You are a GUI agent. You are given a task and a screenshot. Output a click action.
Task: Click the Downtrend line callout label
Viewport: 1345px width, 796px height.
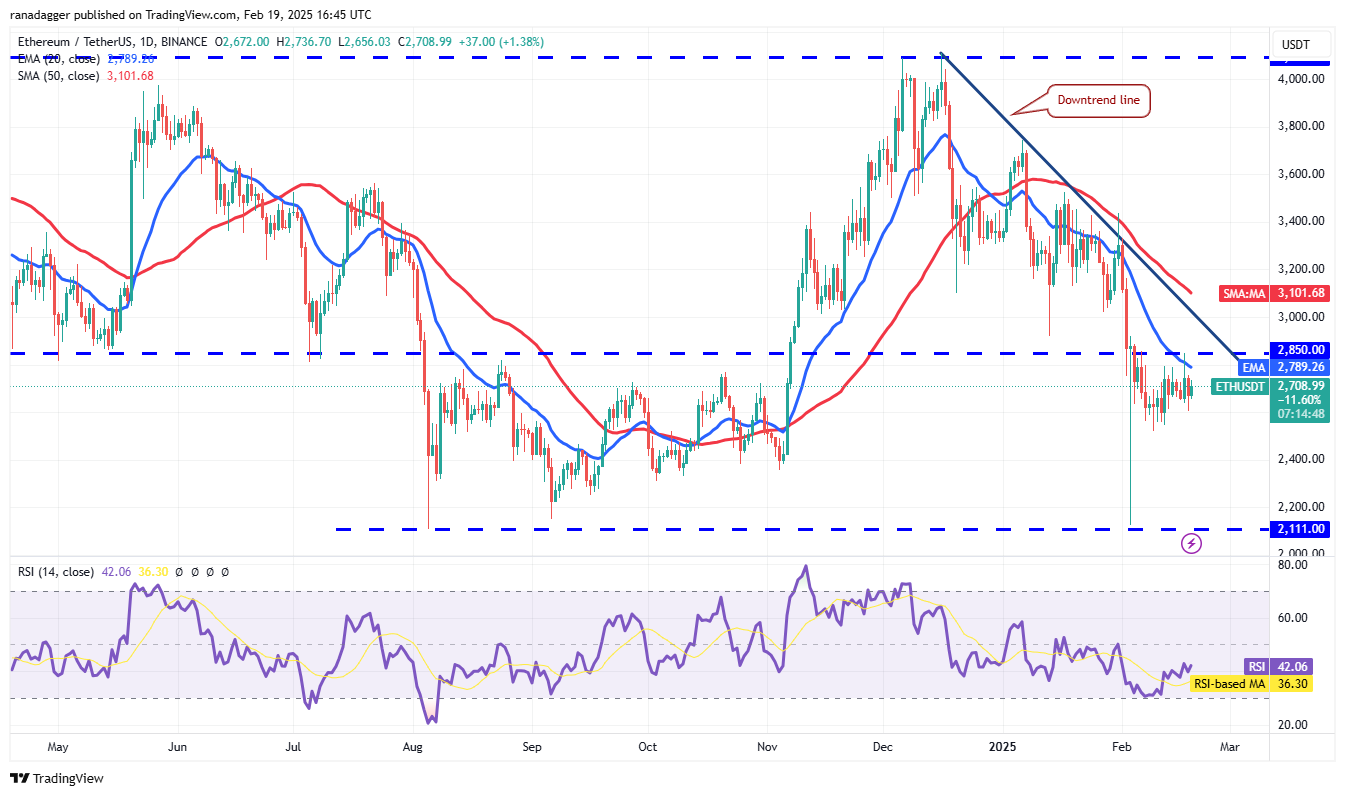coord(1097,100)
